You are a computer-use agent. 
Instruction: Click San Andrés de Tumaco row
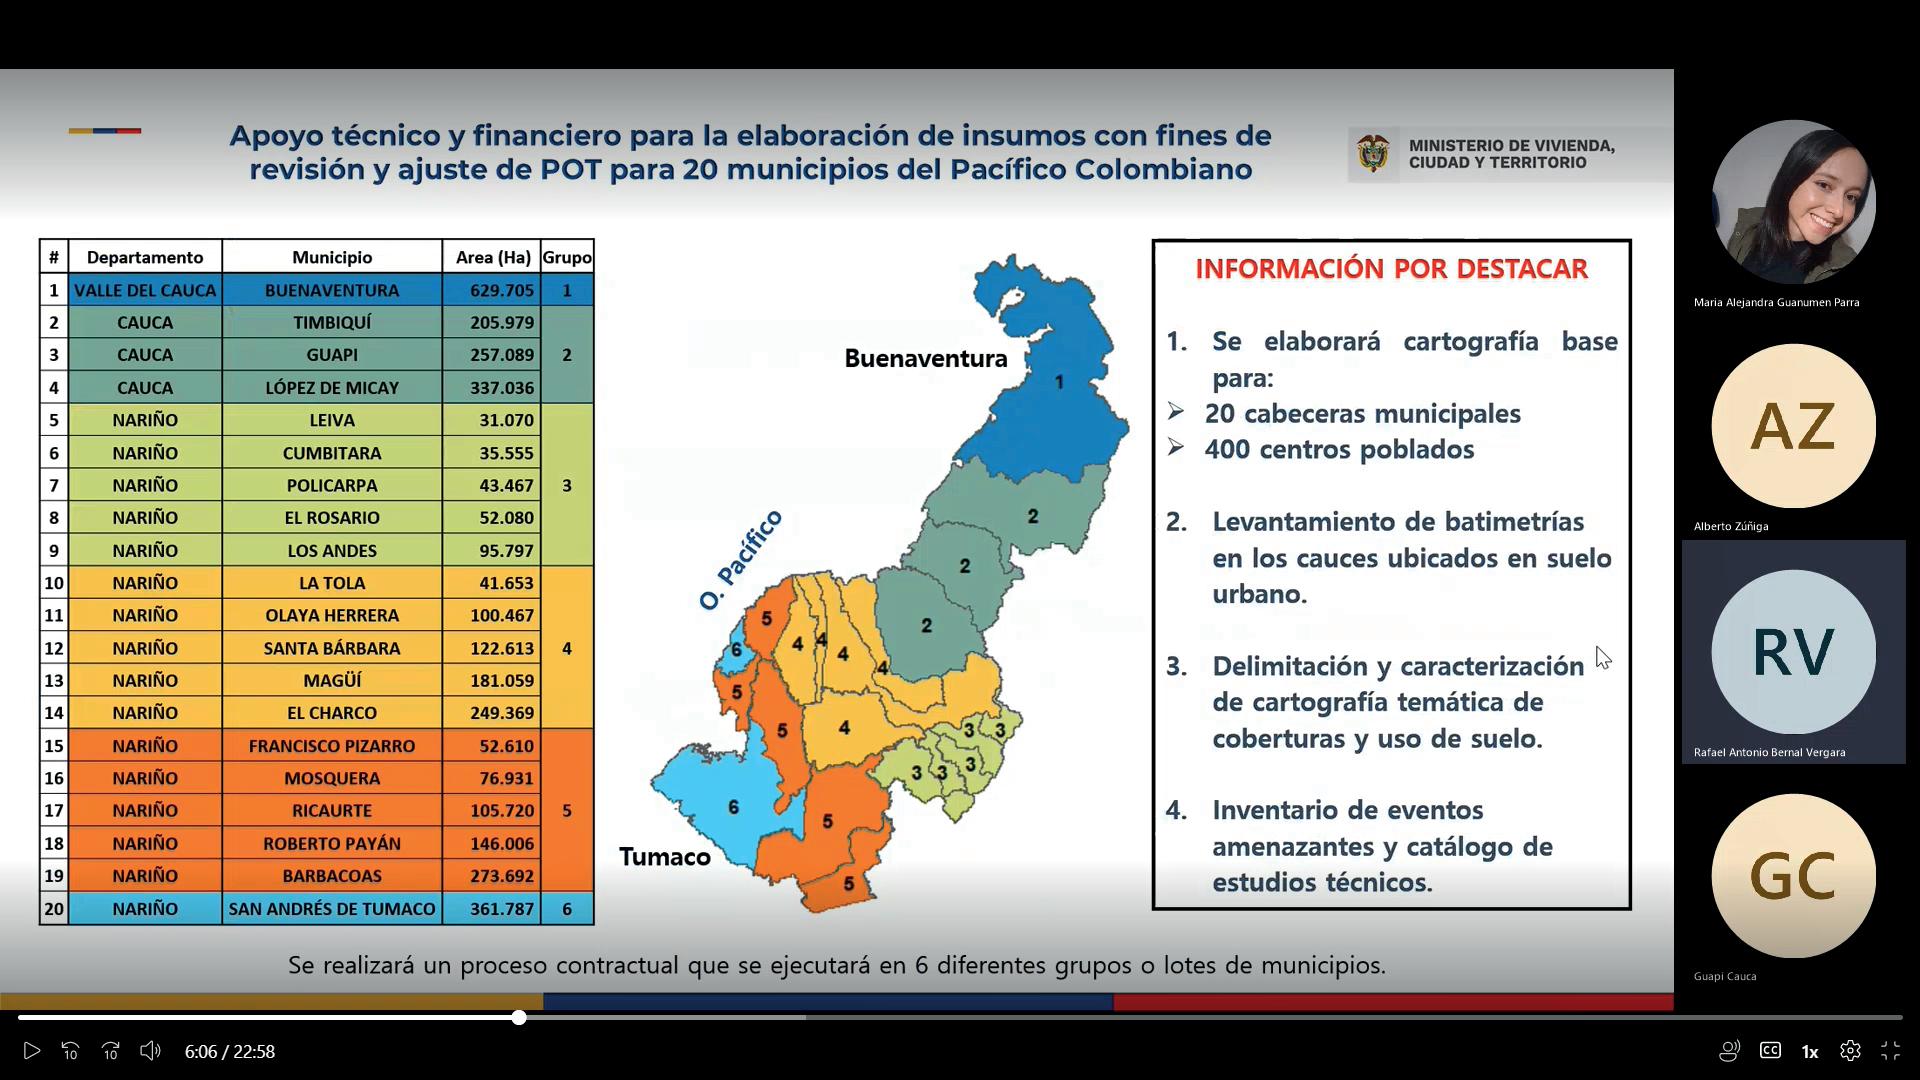pyautogui.click(x=331, y=909)
